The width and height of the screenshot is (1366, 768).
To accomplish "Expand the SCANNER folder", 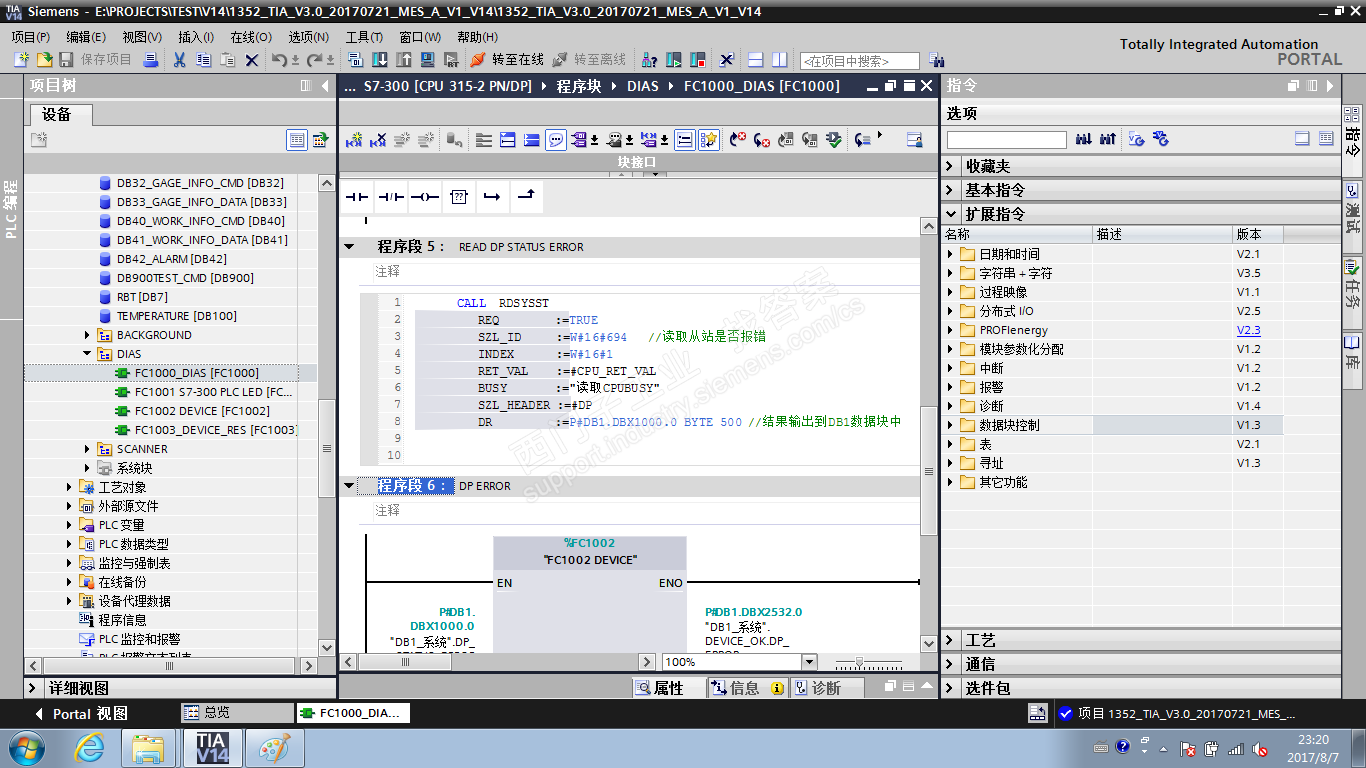I will point(87,449).
